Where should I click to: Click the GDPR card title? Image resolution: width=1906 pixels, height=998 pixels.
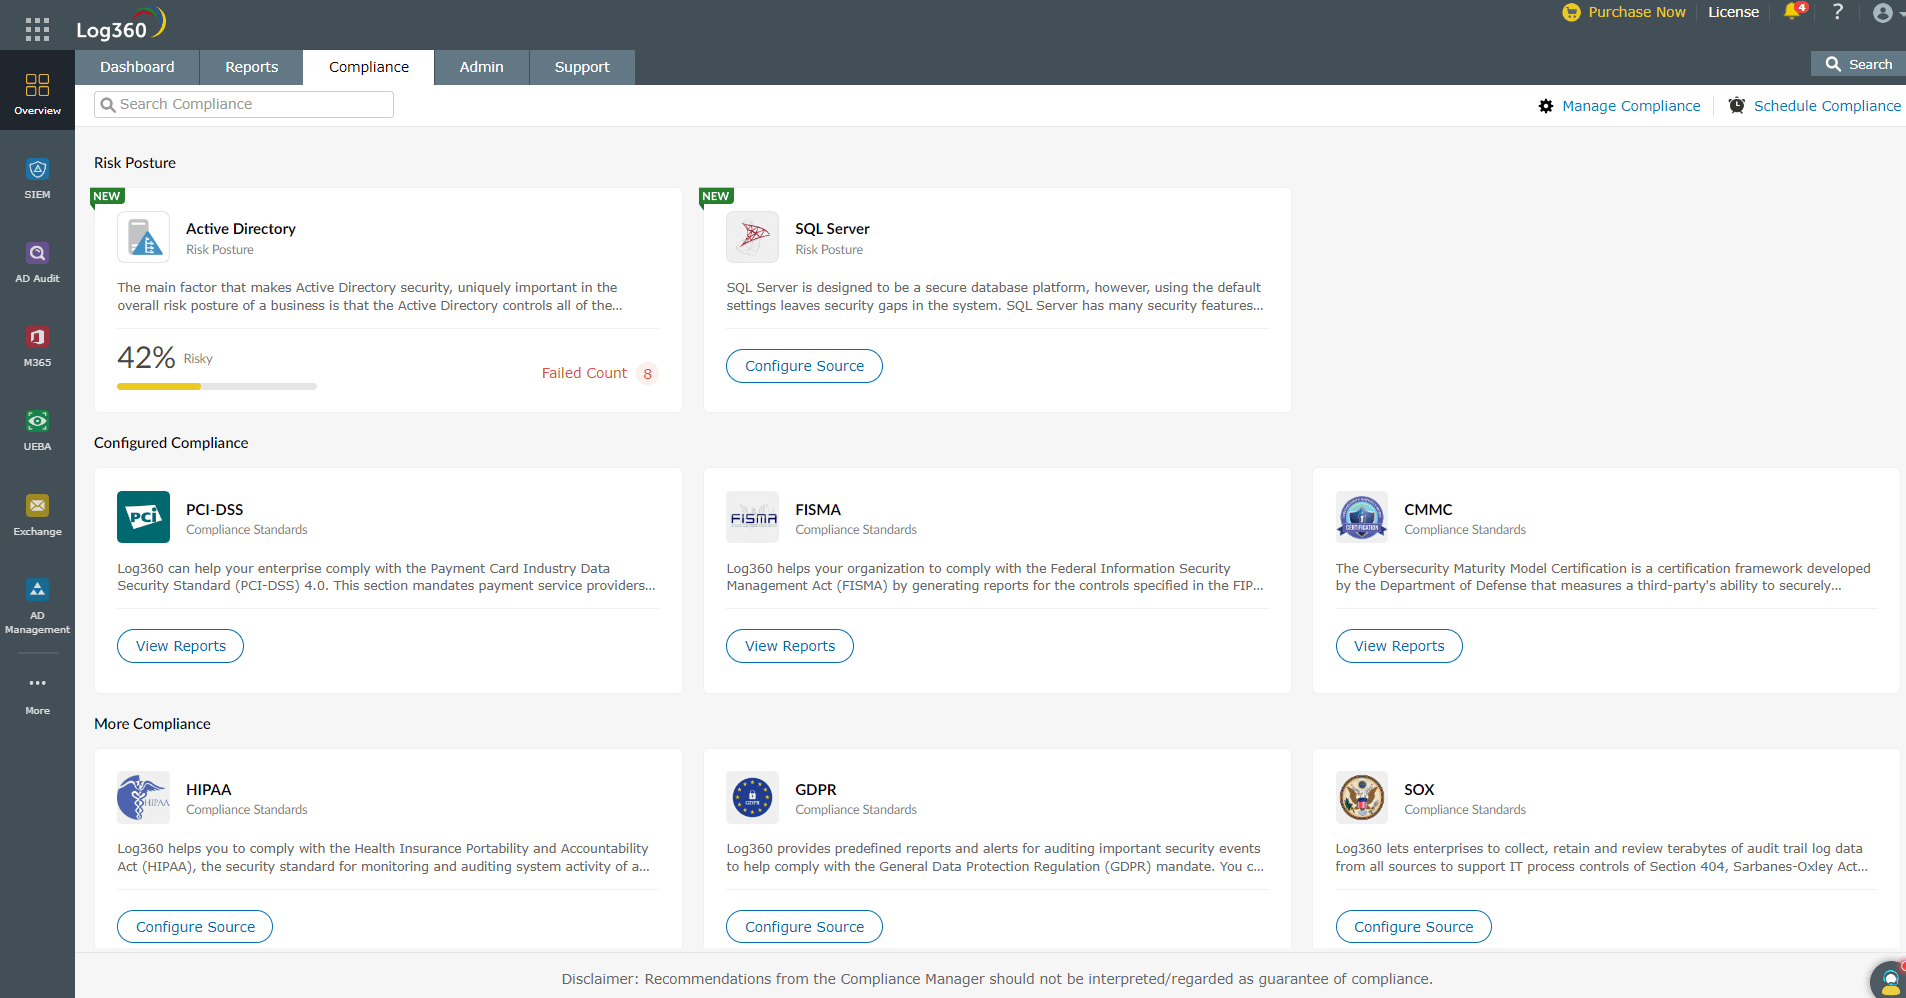(816, 790)
